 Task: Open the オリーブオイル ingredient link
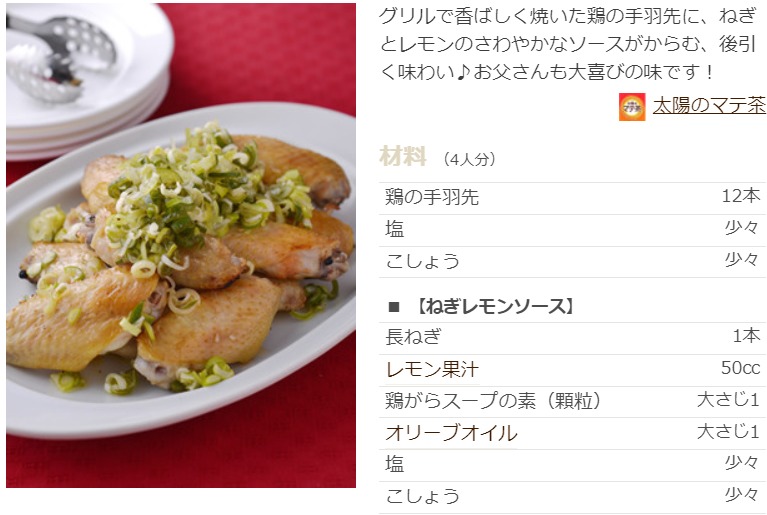point(451,433)
